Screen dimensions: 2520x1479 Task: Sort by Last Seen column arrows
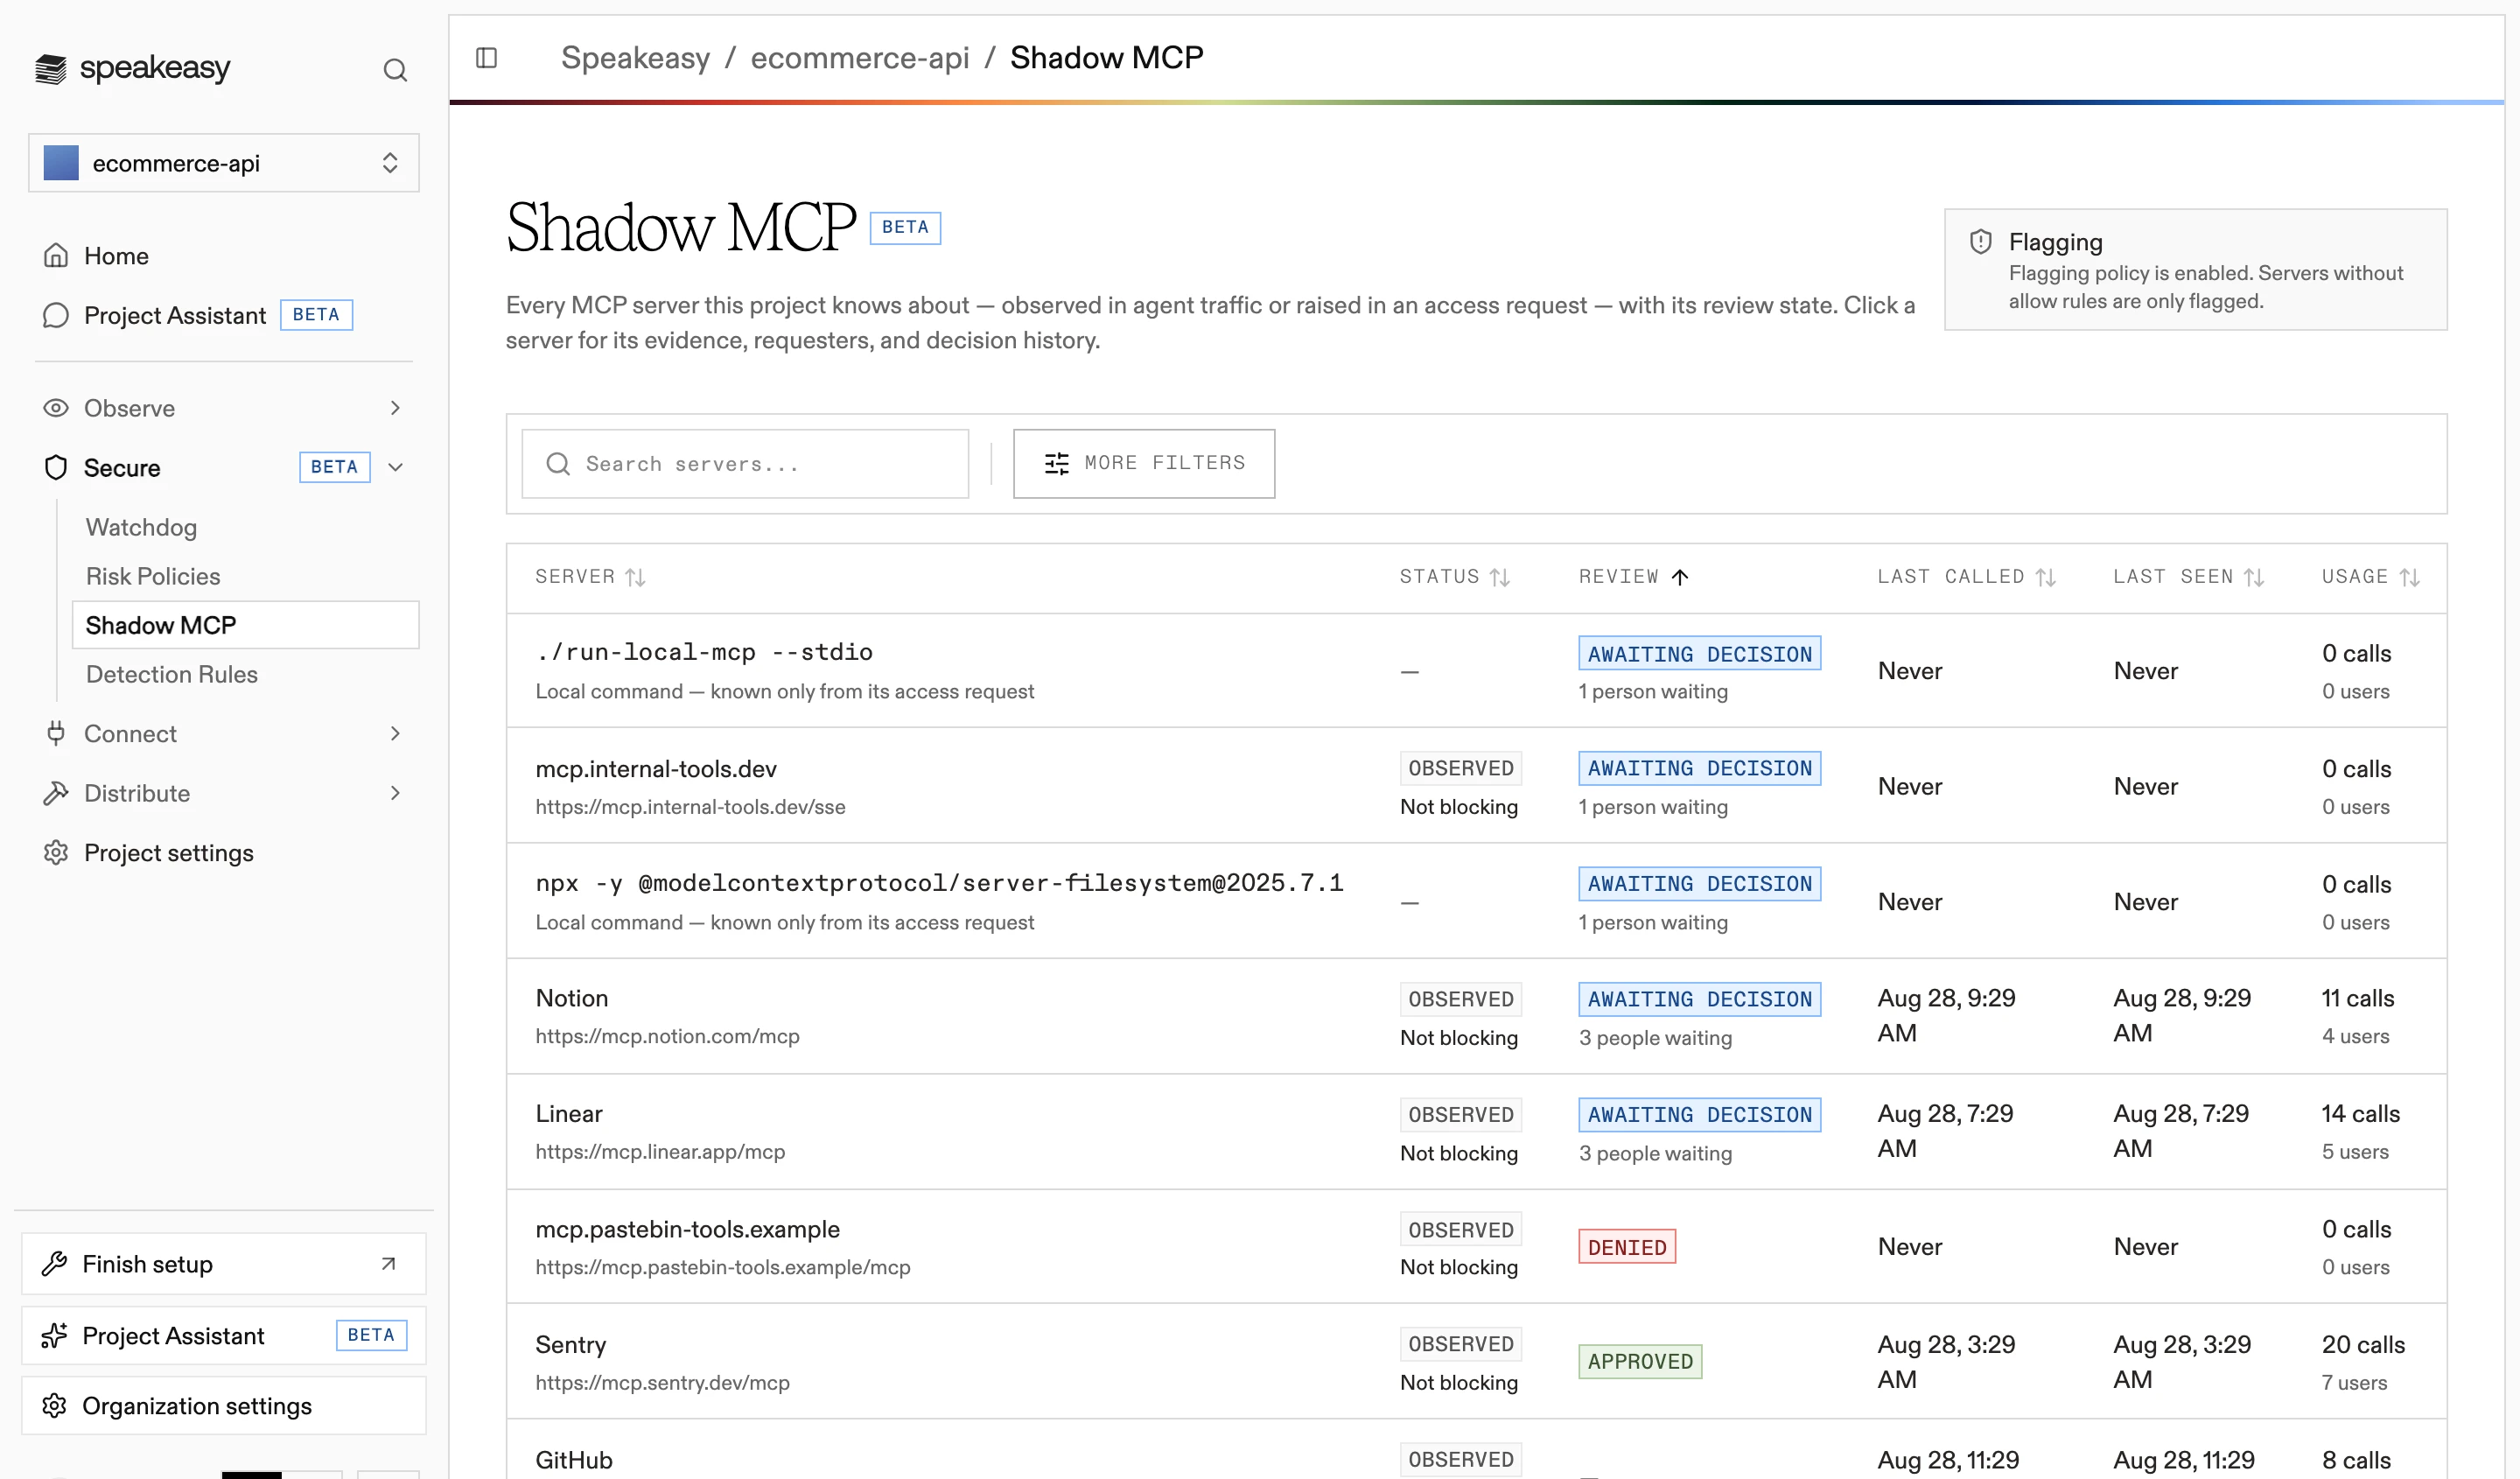[2254, 577]
